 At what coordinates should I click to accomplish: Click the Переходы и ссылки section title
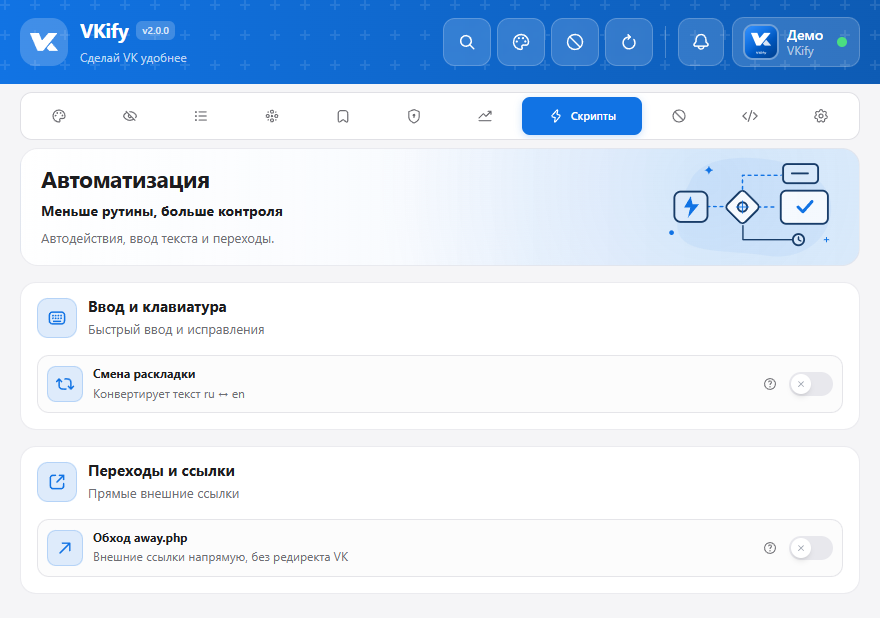point(161,471)
